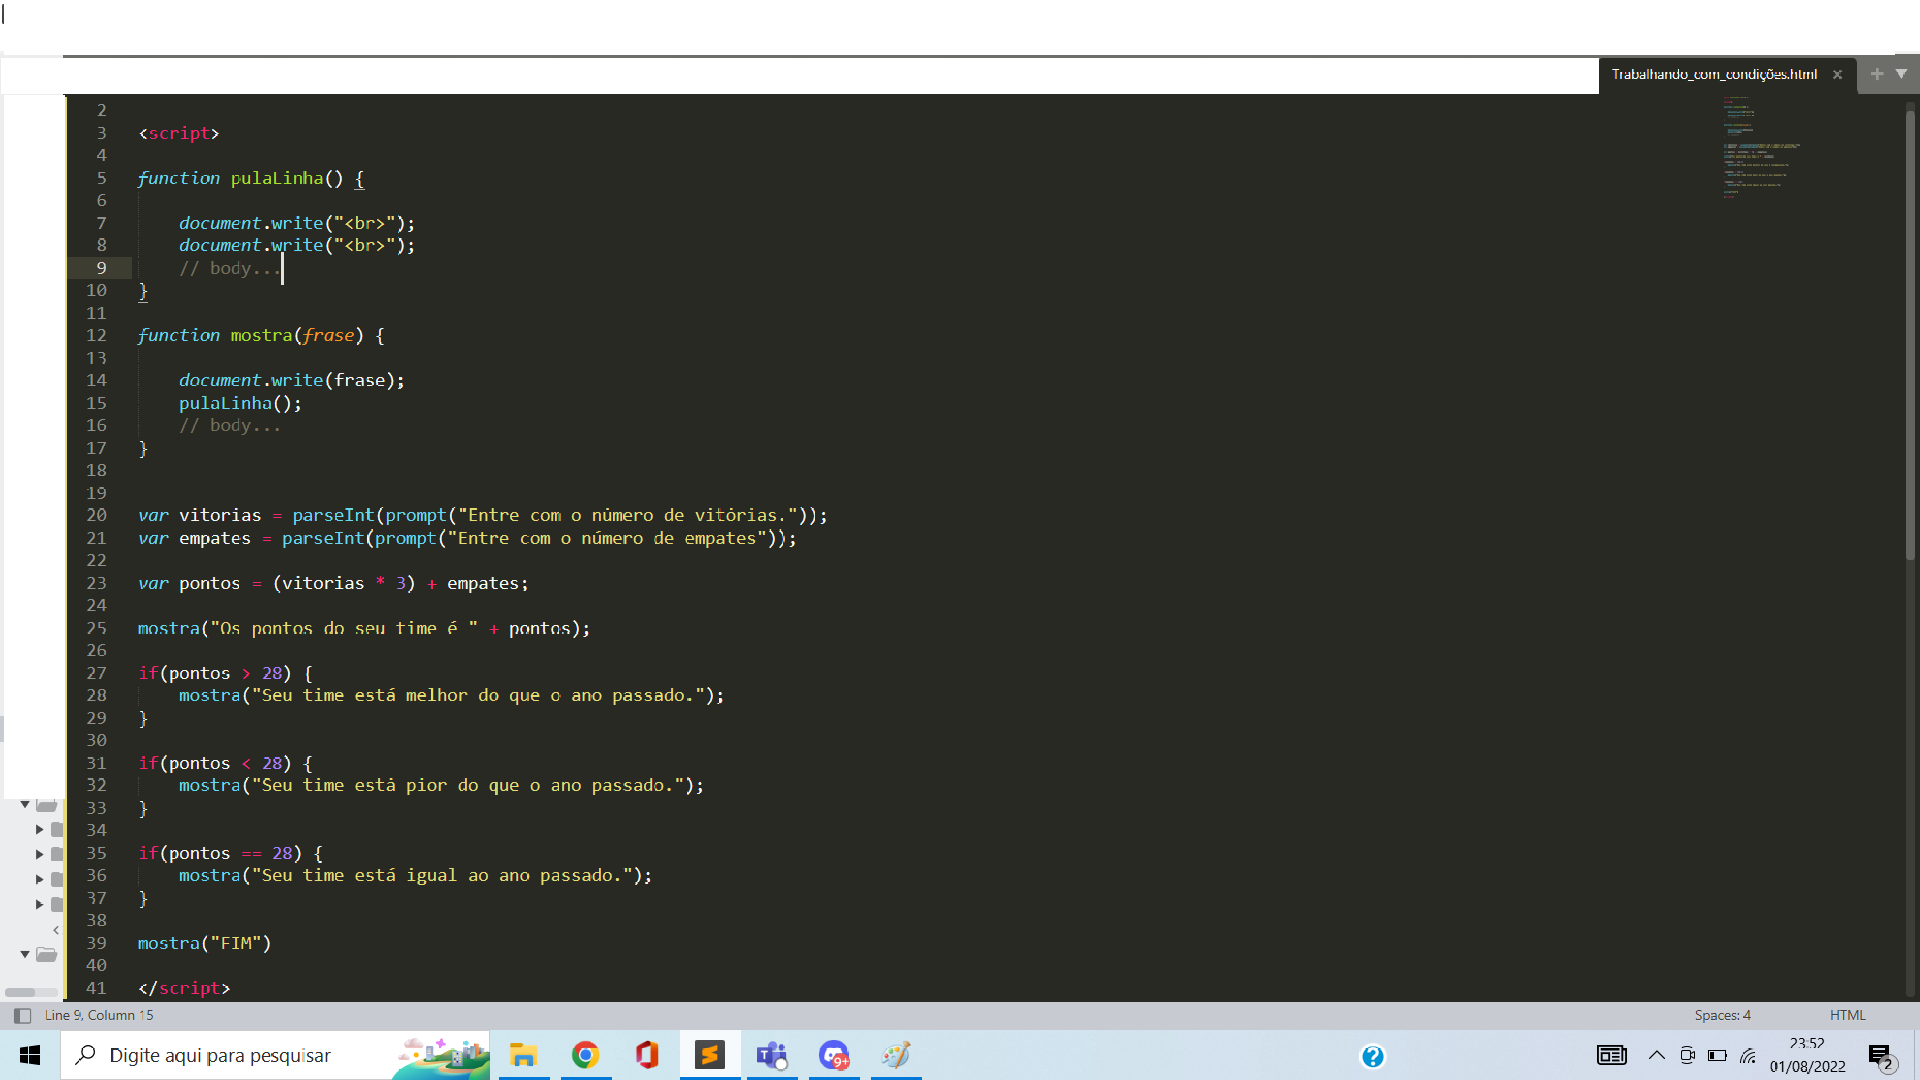Click 'Seu time está pior' message line

click(x=441, y=785)
